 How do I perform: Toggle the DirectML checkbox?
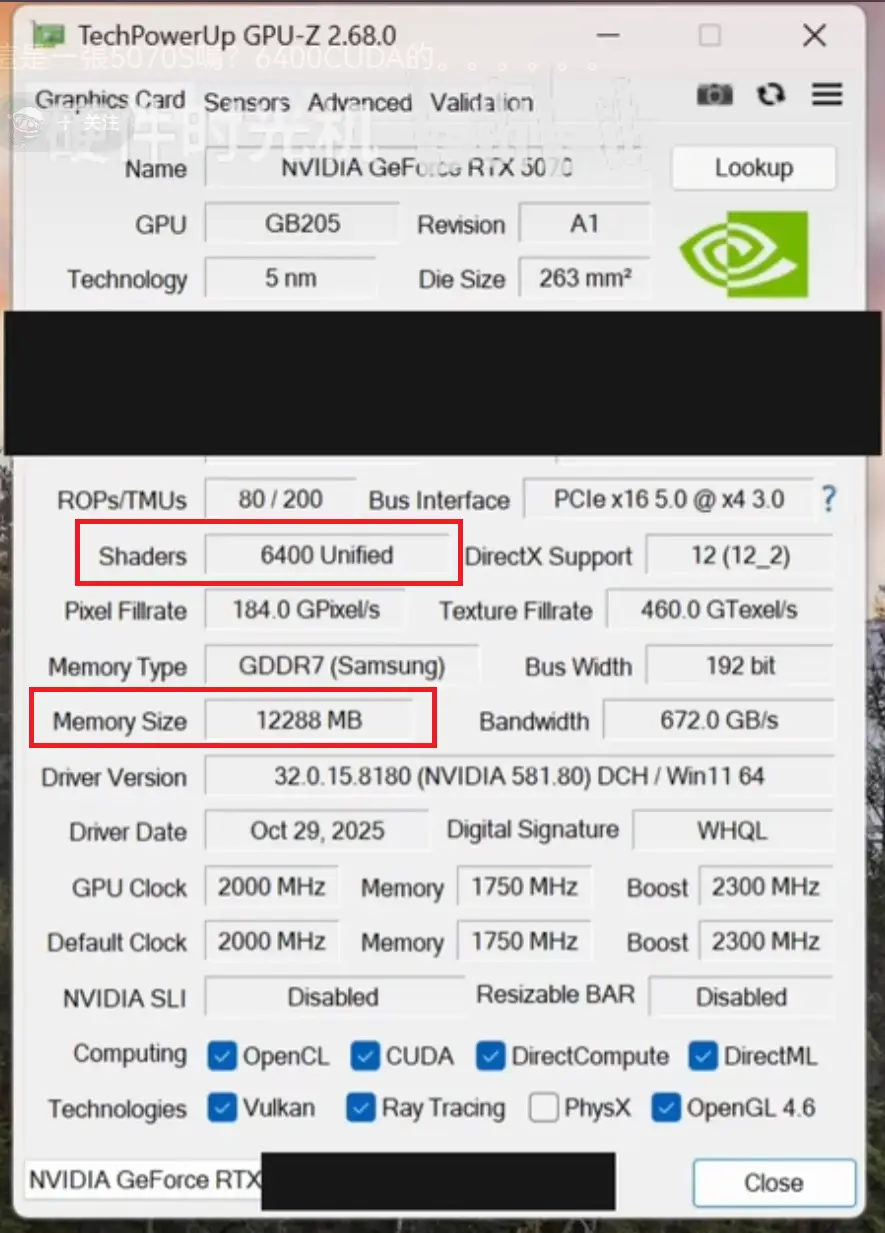703,1056
